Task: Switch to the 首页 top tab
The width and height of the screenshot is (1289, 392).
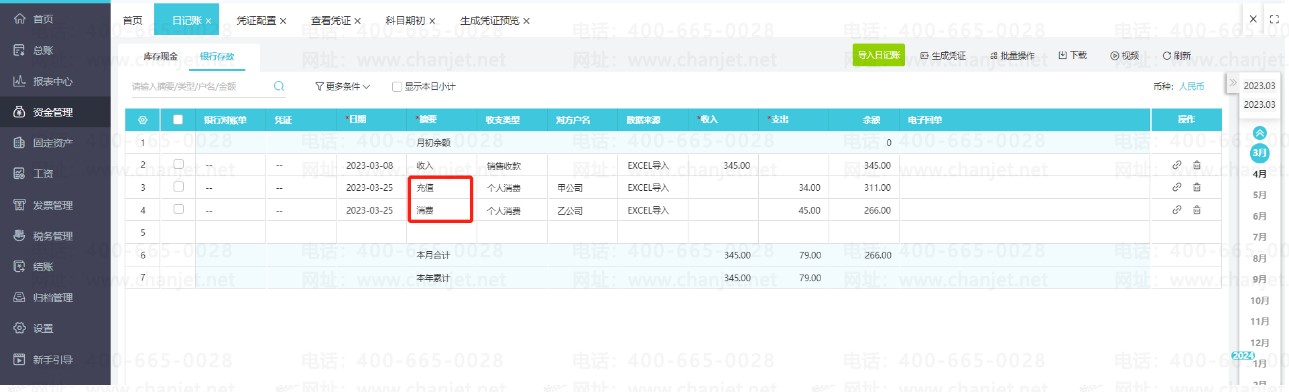Action: 132,20
